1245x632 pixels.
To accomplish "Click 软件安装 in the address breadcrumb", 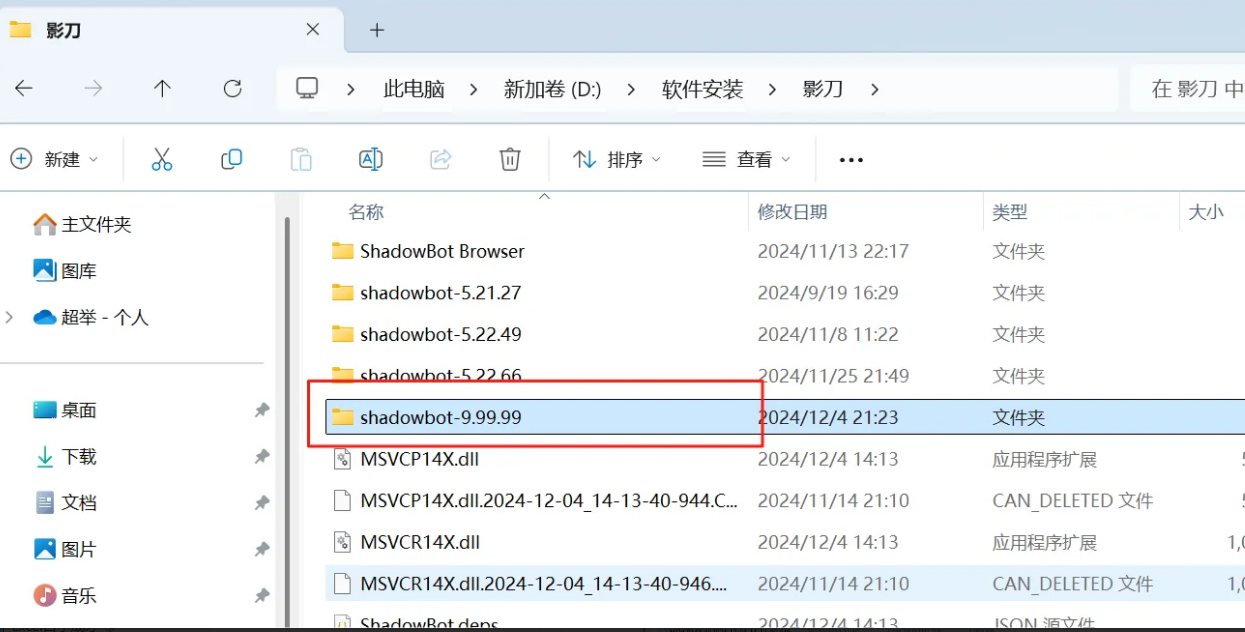I will click(703, 89).
